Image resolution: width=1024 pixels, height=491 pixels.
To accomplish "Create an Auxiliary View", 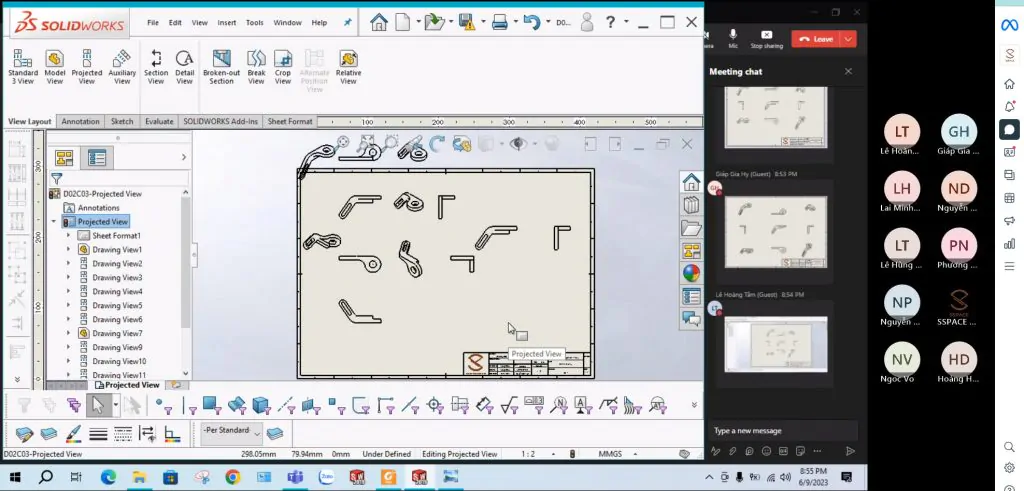I will coord(122,67).
